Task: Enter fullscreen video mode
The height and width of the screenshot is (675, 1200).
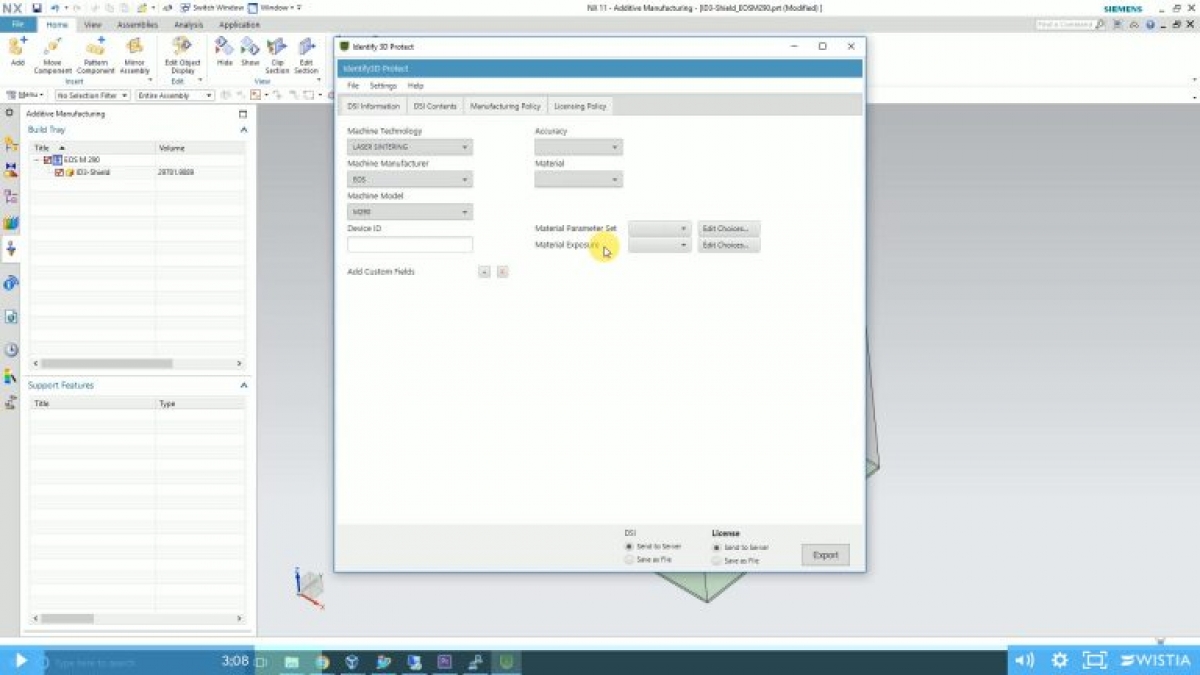Action: click(1095, 660)
